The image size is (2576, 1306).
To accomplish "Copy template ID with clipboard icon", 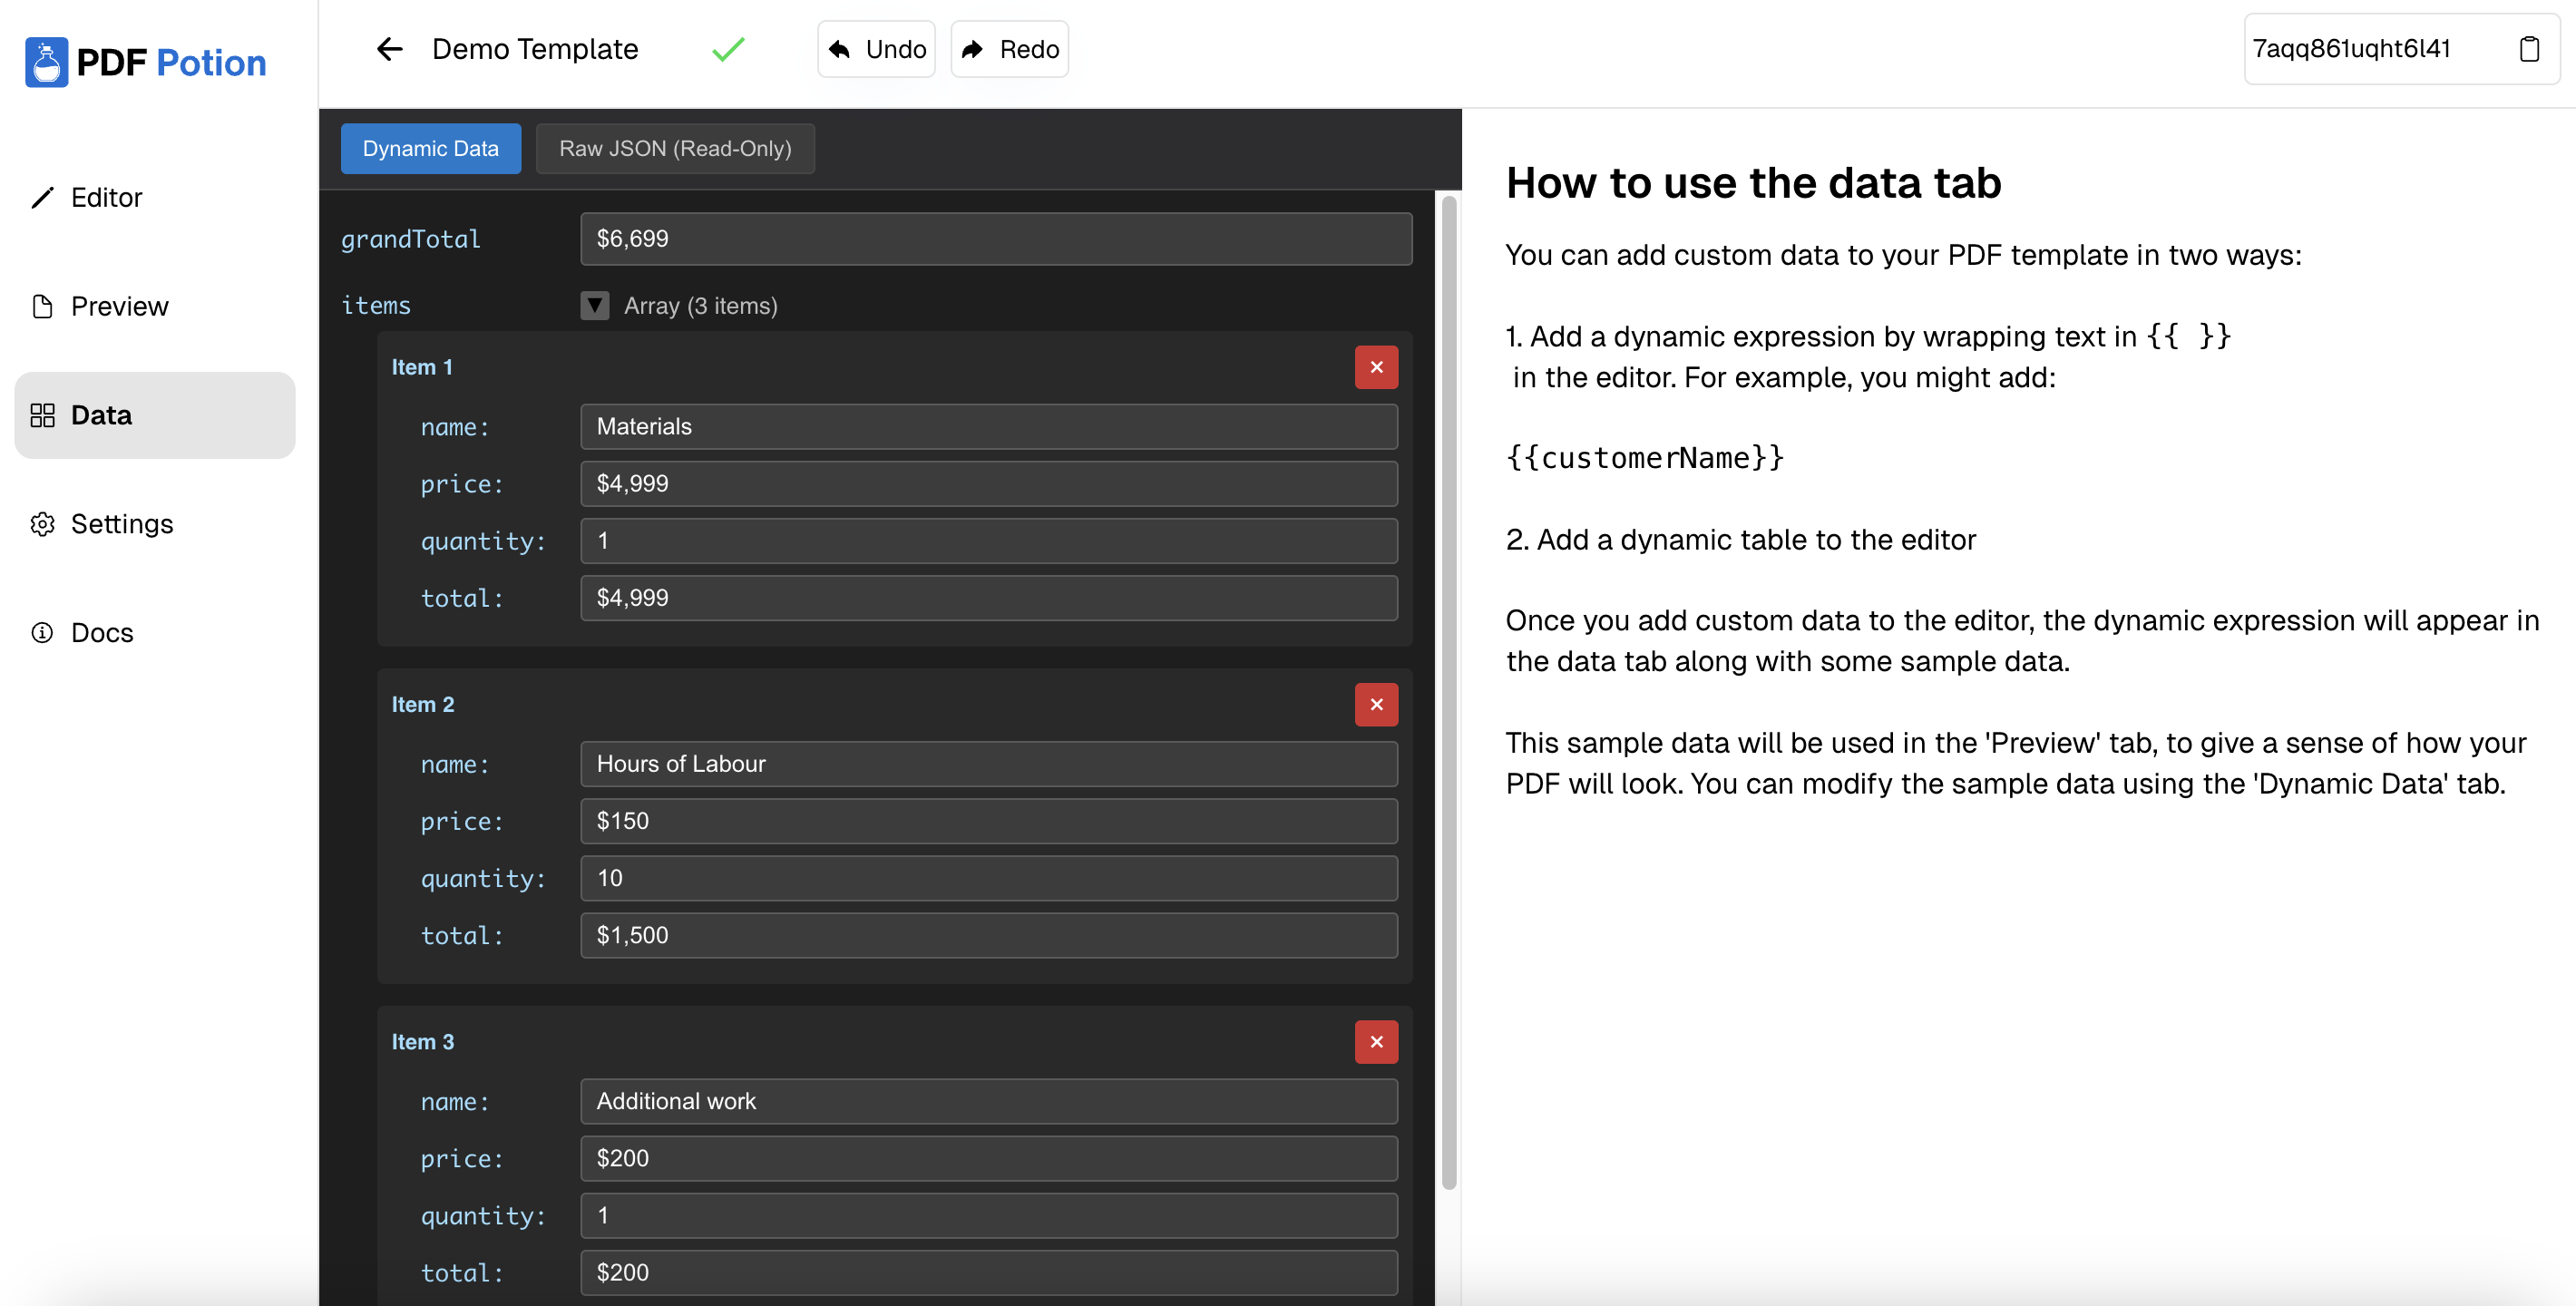I will 2528,49.
